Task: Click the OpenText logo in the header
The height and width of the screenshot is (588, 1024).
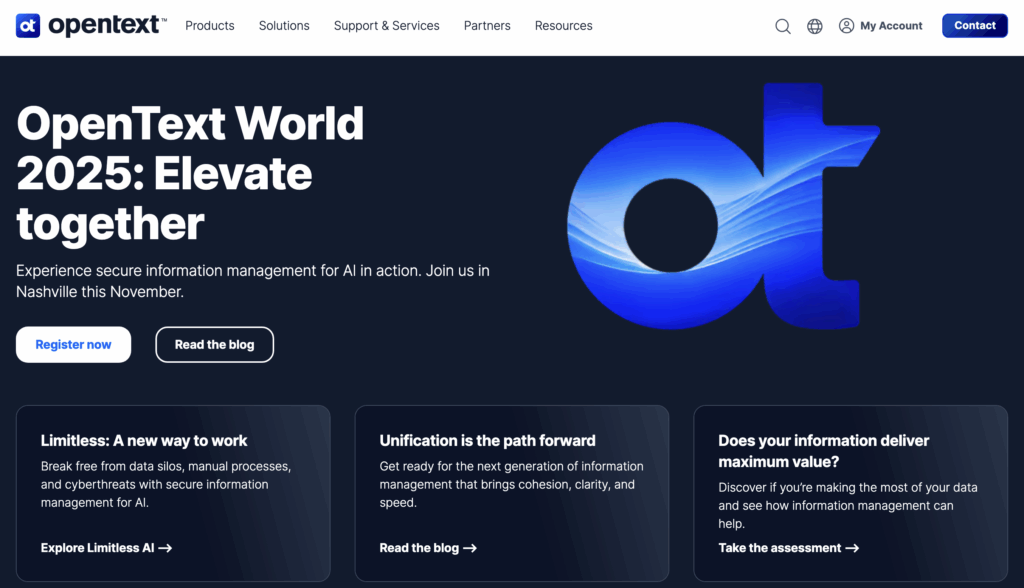Action: pos(91,25)
